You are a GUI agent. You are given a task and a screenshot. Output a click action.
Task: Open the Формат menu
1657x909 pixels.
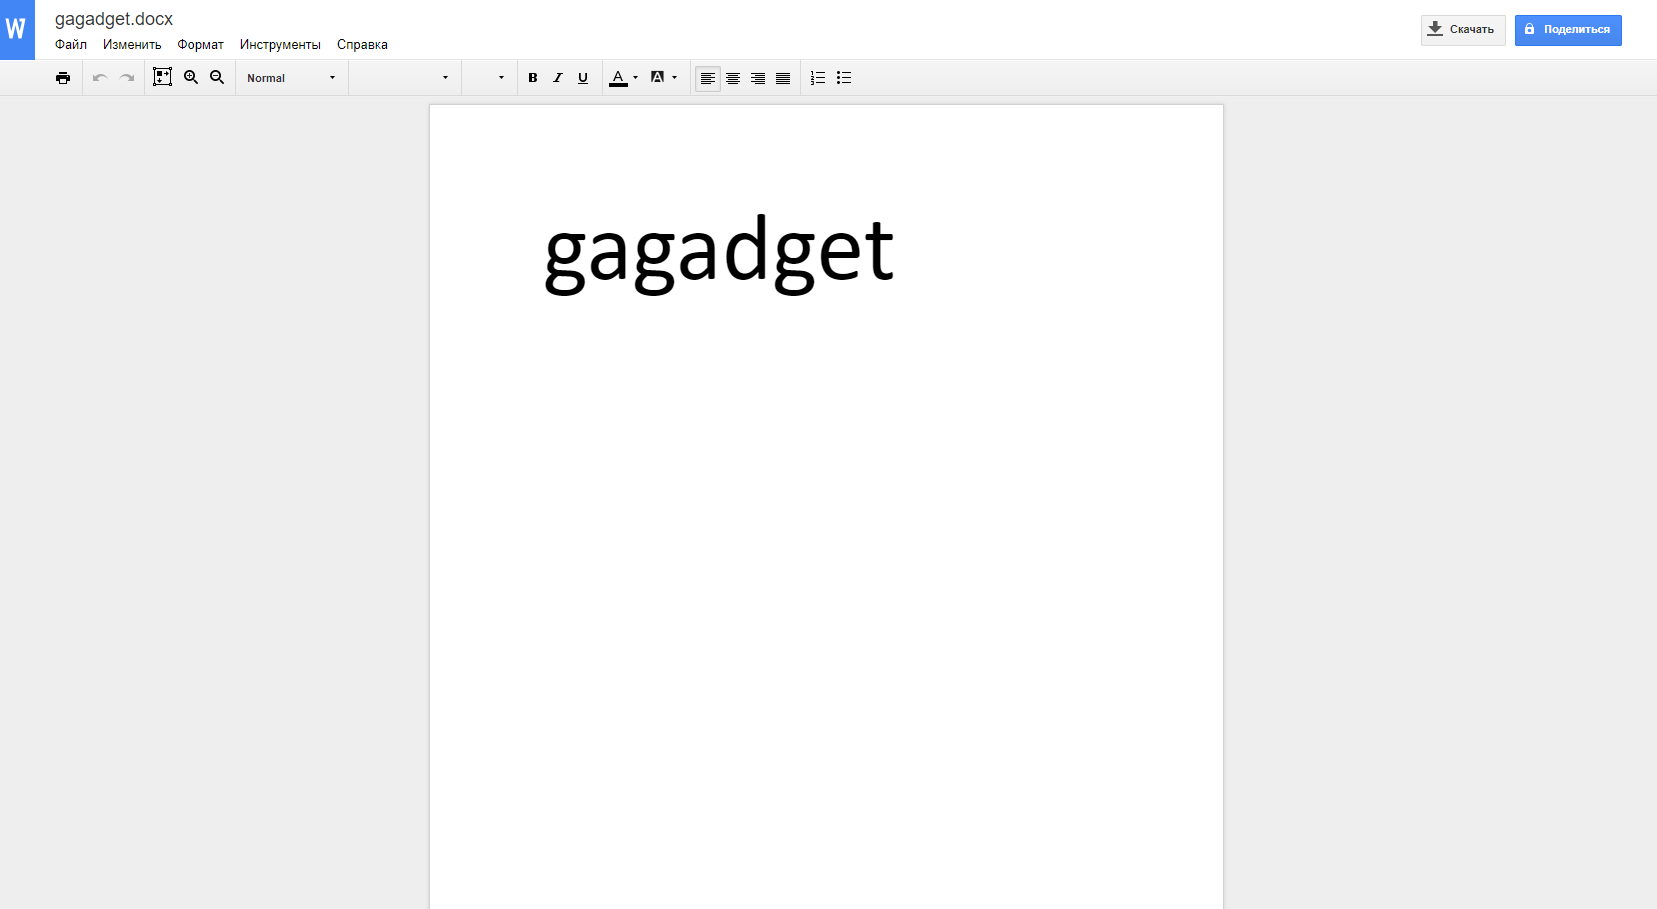[201, 45]
